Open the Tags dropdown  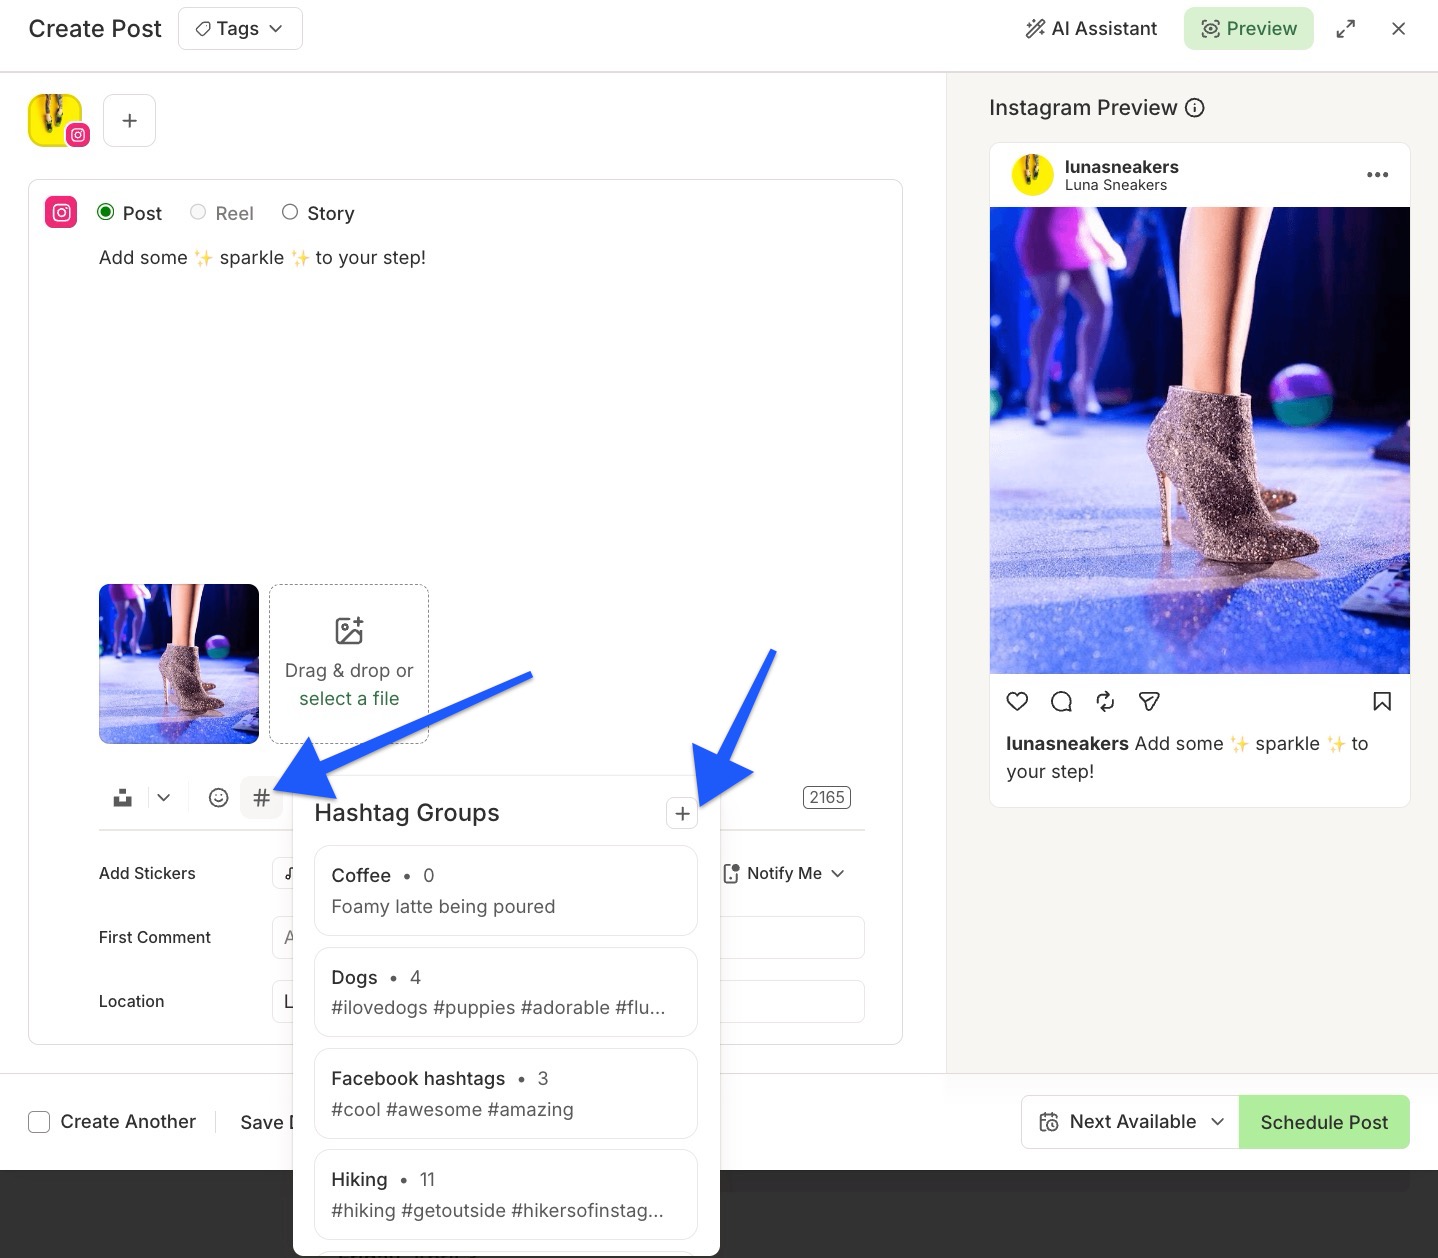[240, 29]
